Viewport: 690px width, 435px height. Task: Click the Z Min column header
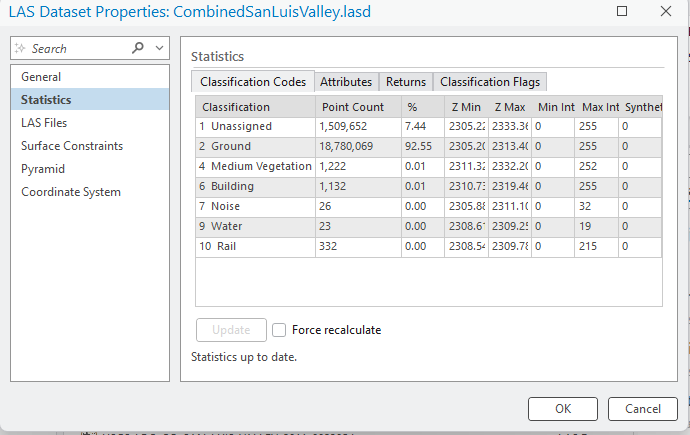tap(466, 107)
